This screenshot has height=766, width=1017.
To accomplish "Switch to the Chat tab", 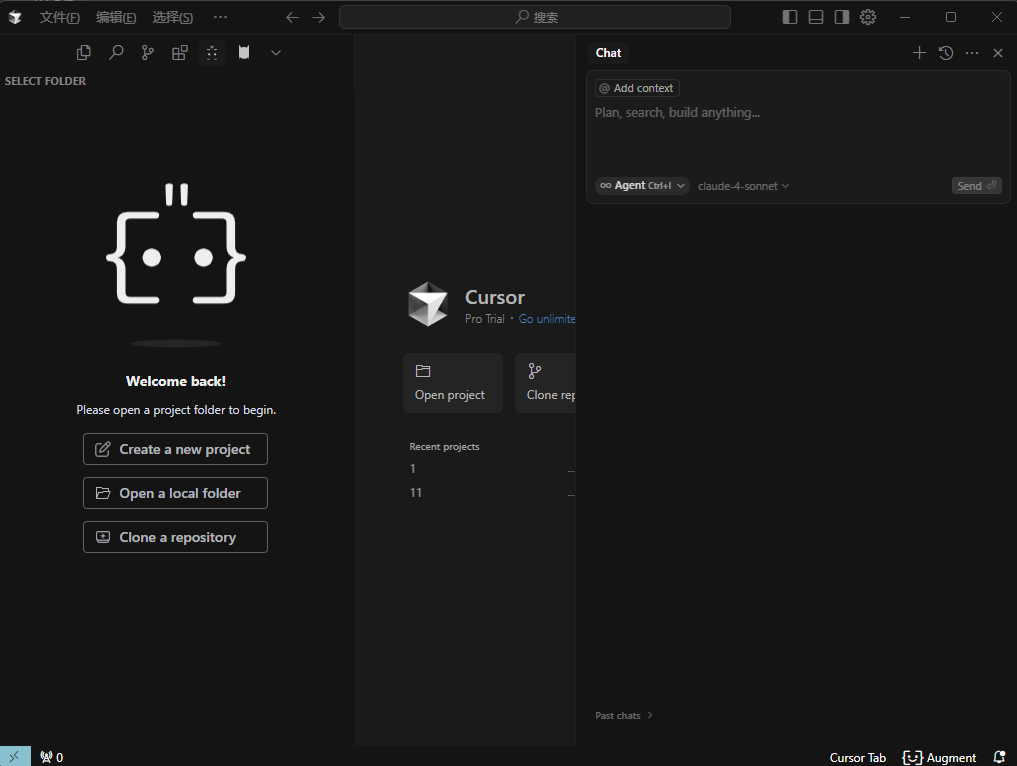I will 608,53.
